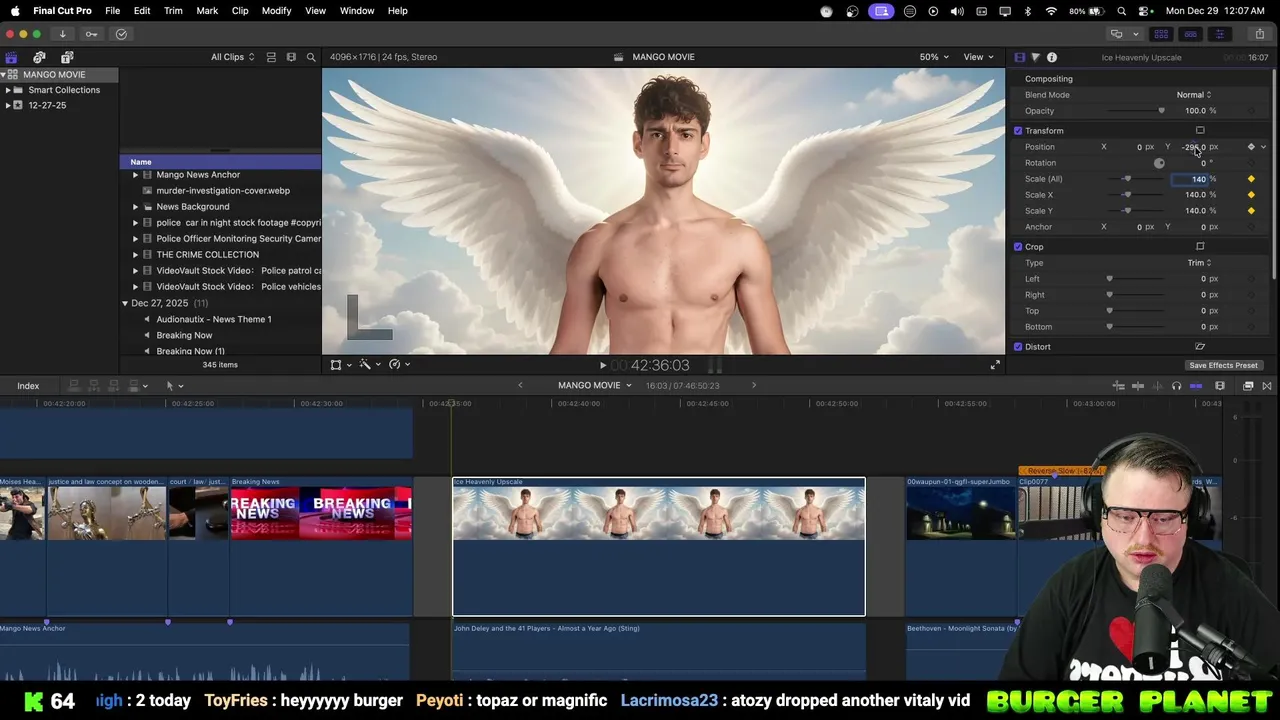Open the Crop Type Trim dropdown
This screenshot has height=720, width=1280.
(1199, 263)
